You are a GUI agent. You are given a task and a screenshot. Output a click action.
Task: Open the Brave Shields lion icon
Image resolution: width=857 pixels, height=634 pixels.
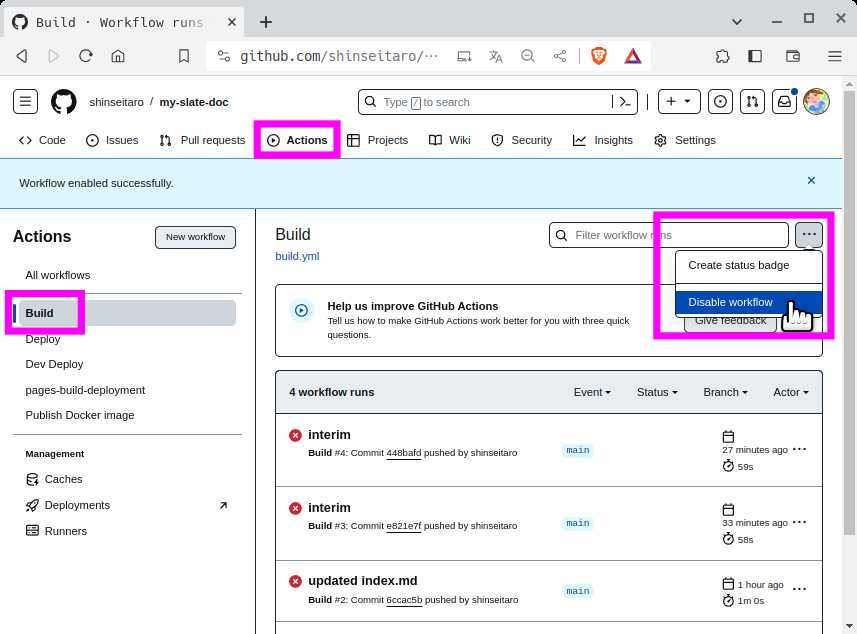(599, 56)
